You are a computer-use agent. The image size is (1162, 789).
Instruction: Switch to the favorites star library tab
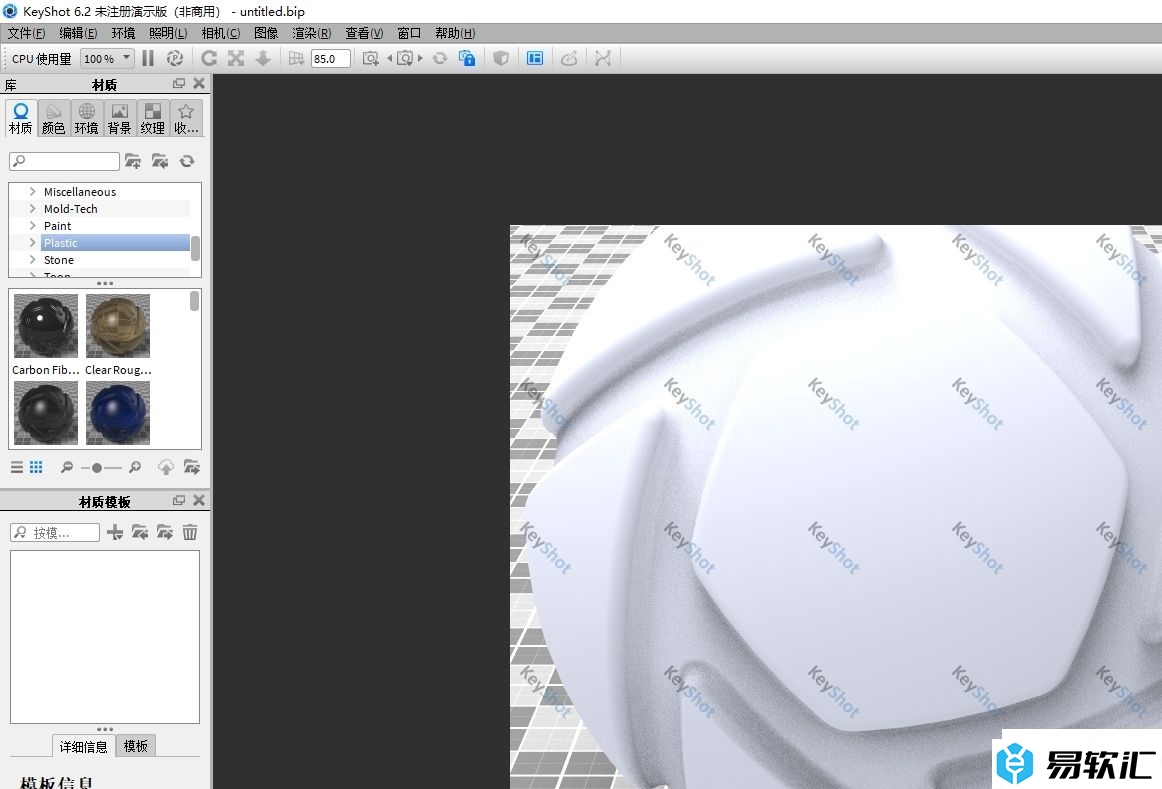coord(186,119)
